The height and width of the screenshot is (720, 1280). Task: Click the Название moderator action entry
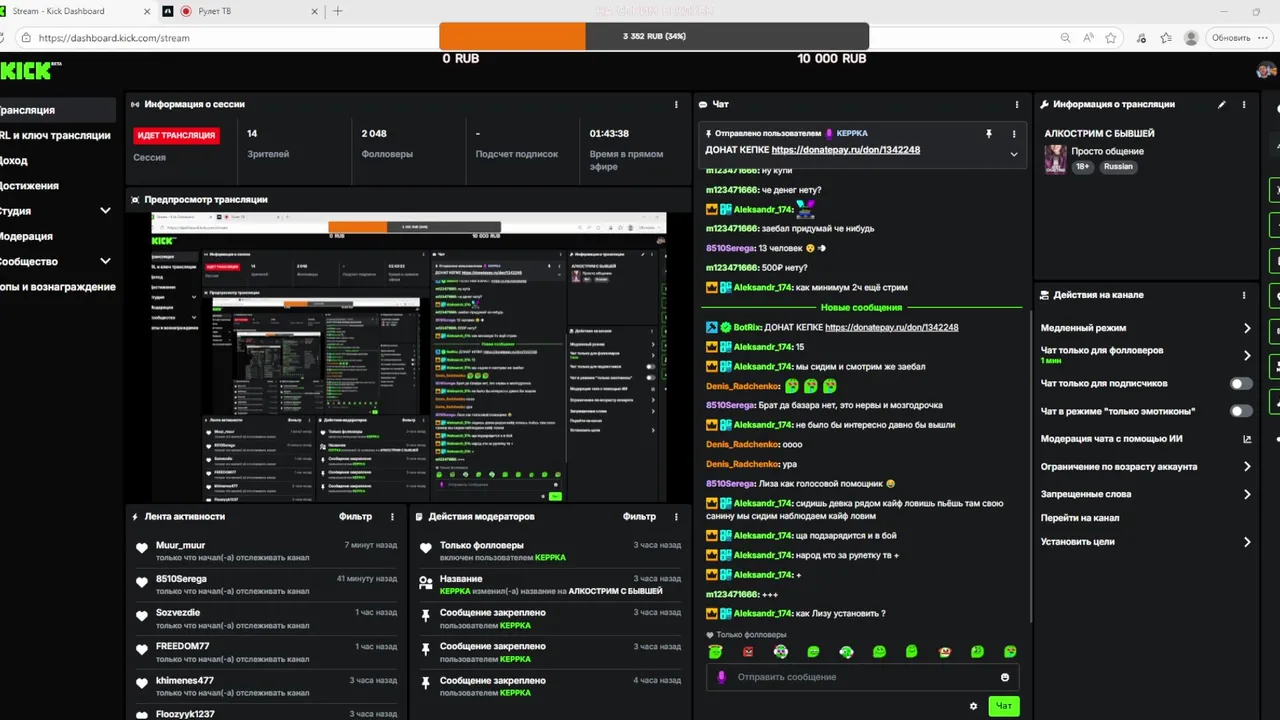click(549, 584)
